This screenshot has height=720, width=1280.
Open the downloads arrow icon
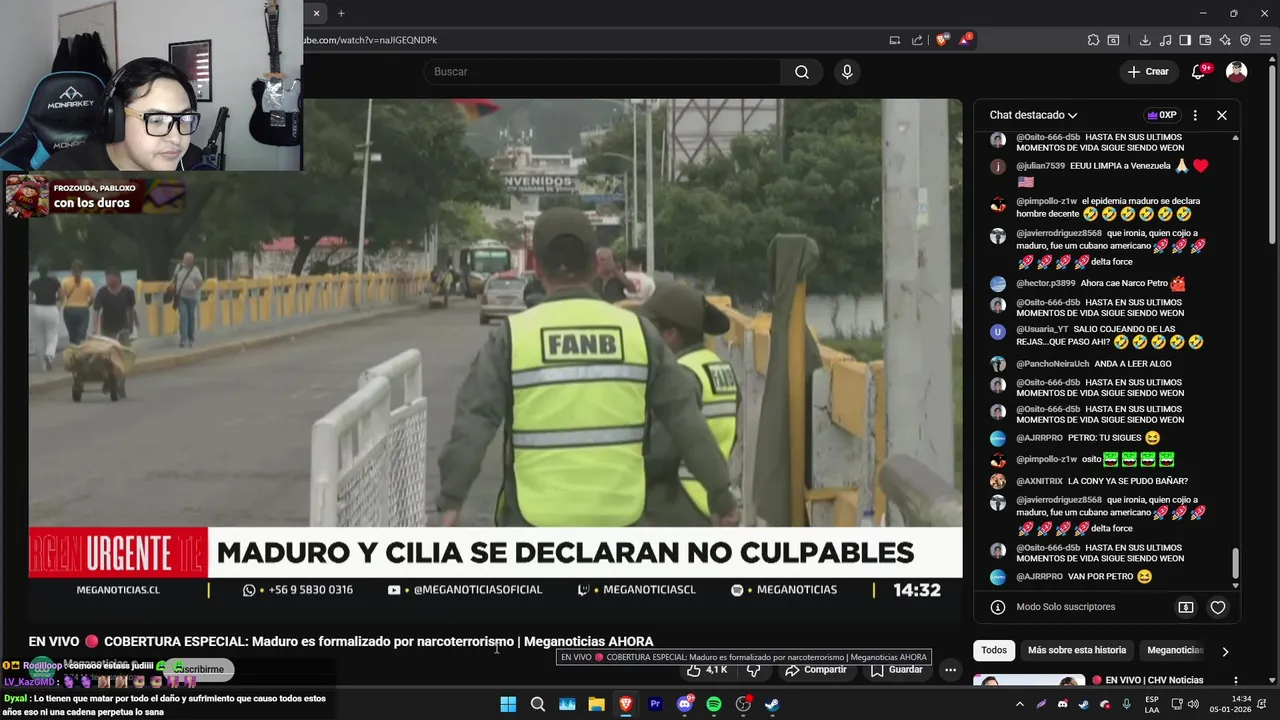point(1145,40)
